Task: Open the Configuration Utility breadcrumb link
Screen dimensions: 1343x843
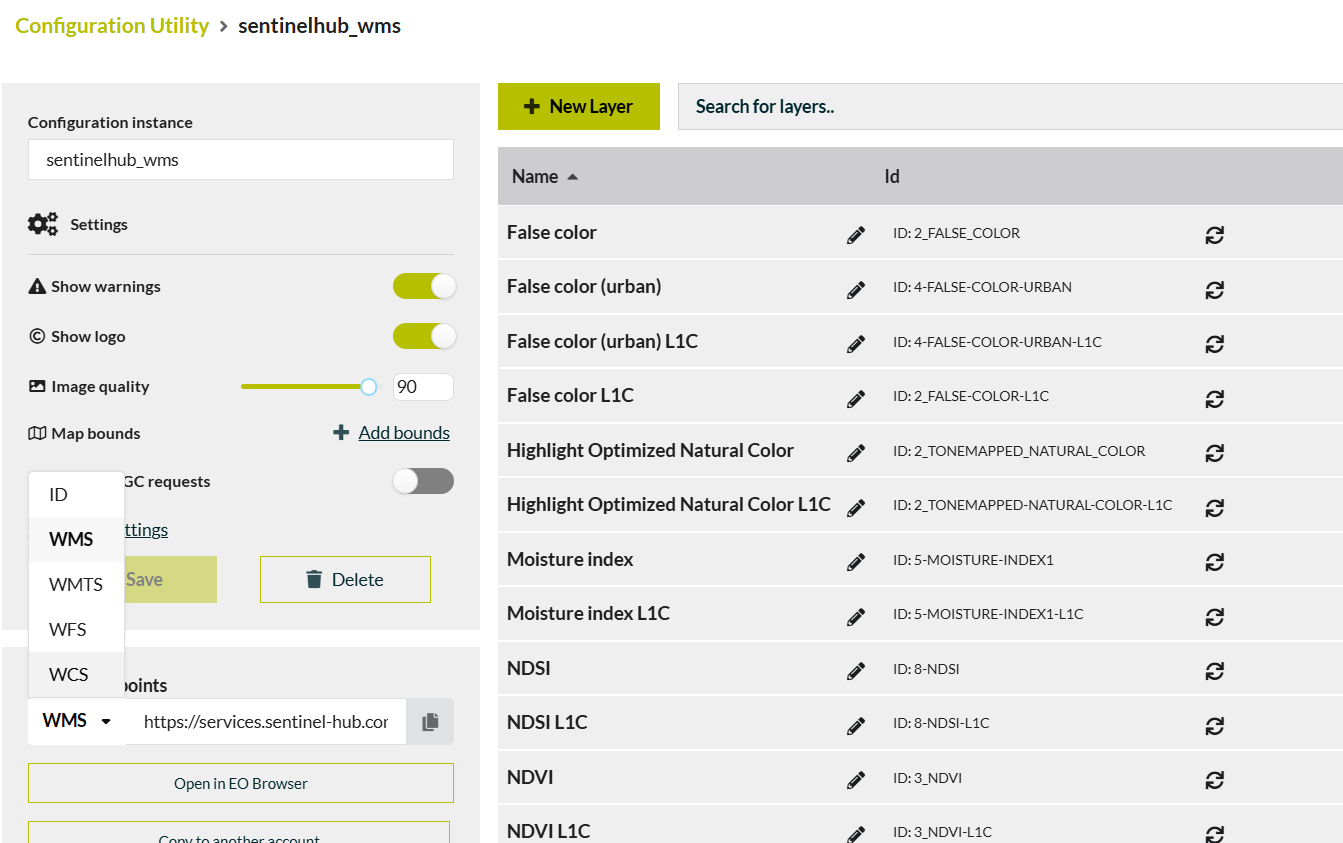Action: click(112, 26)
